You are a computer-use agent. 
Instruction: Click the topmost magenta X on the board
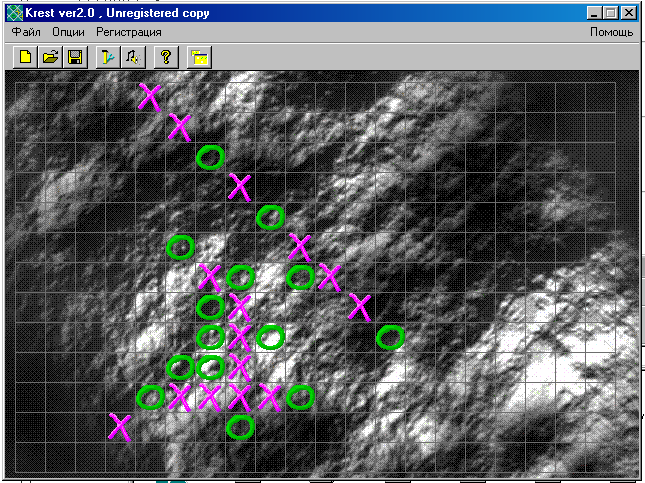pyautogui.click(x=150, y=97)
